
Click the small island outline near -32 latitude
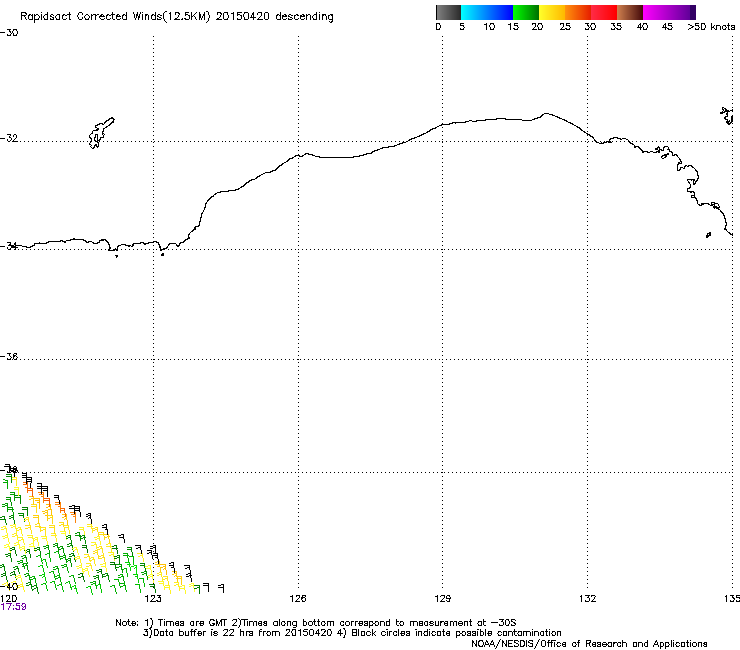click(101, 133)
